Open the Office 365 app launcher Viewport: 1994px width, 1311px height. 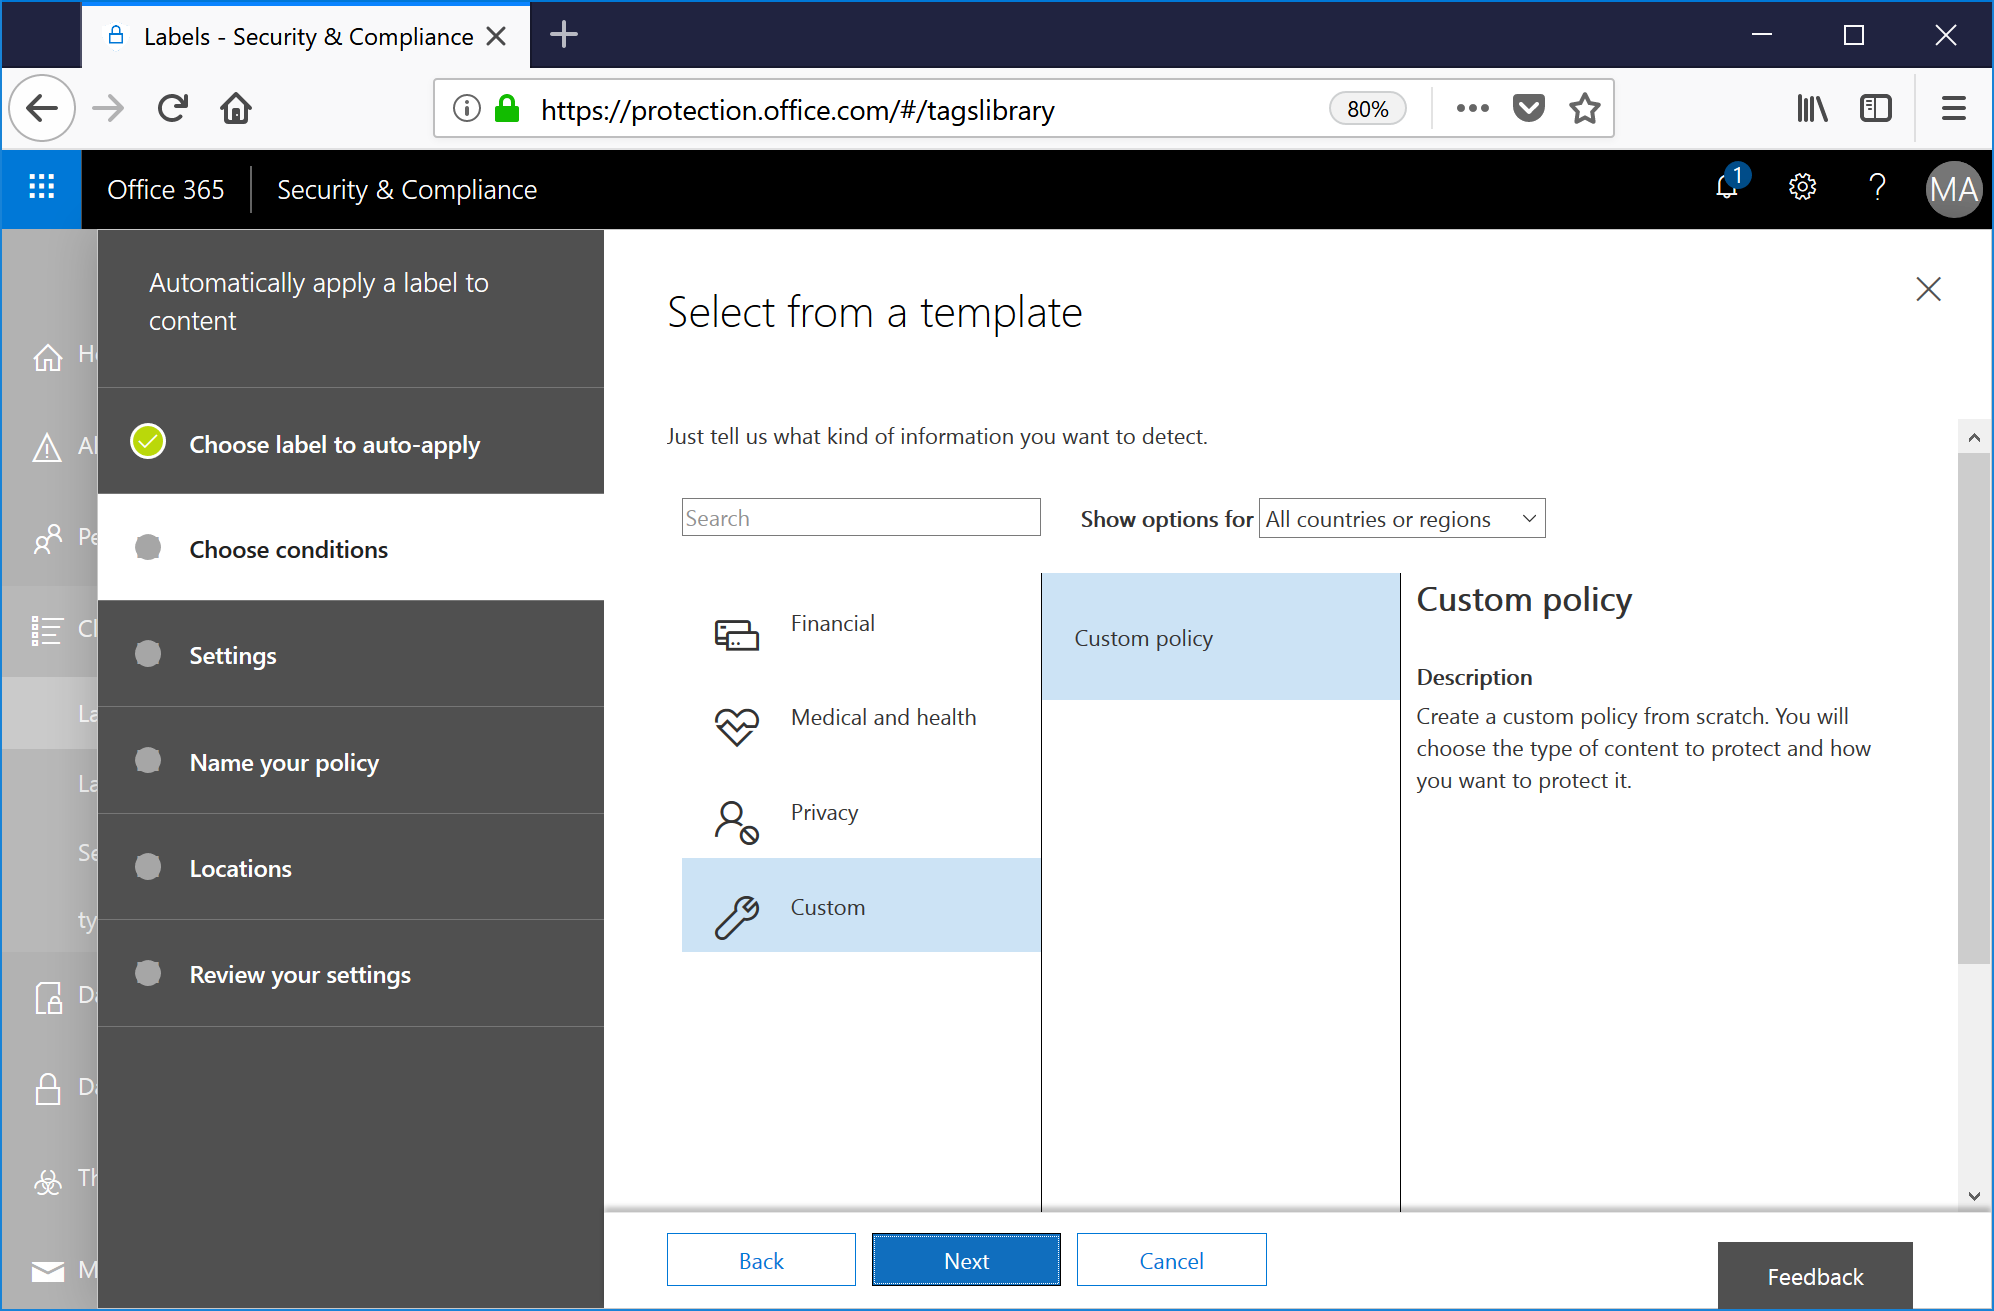[41, 189]
